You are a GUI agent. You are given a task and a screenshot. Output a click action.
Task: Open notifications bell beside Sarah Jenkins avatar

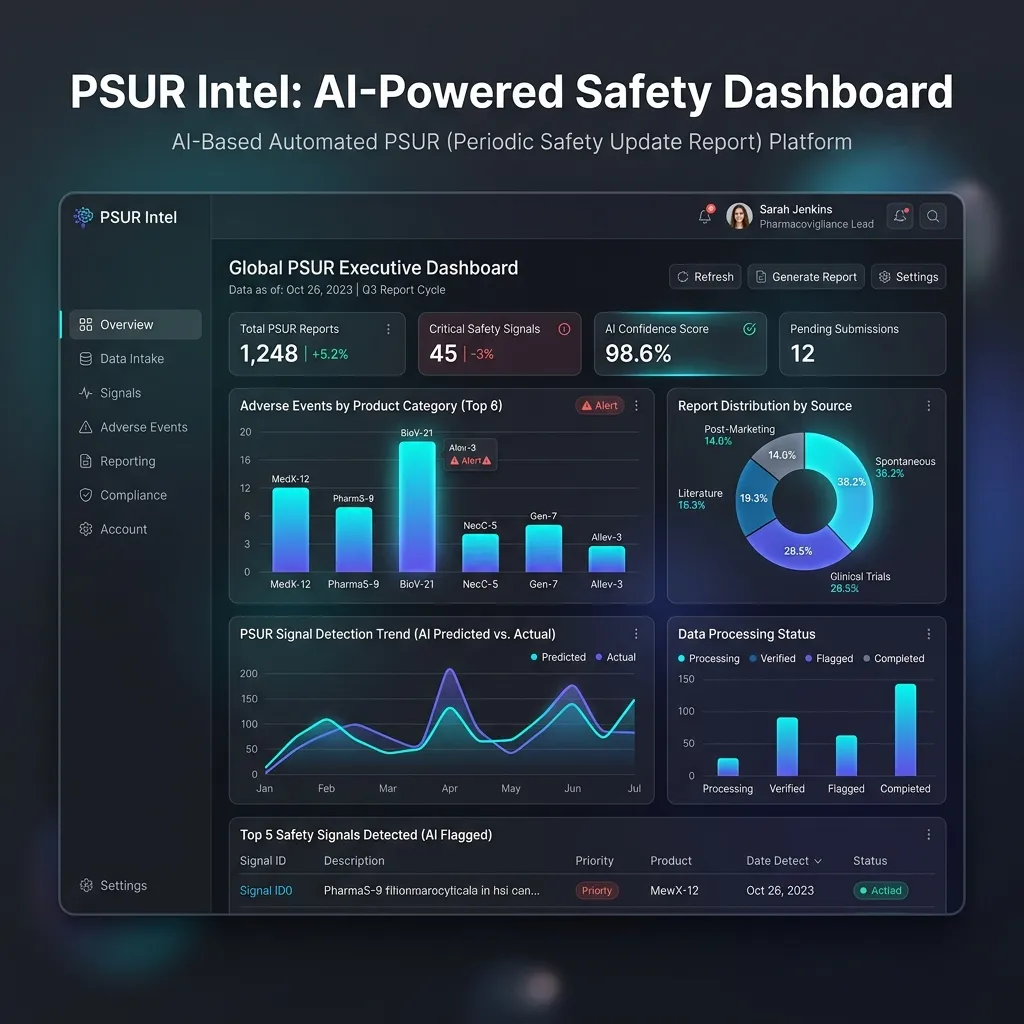click(705, 215)
